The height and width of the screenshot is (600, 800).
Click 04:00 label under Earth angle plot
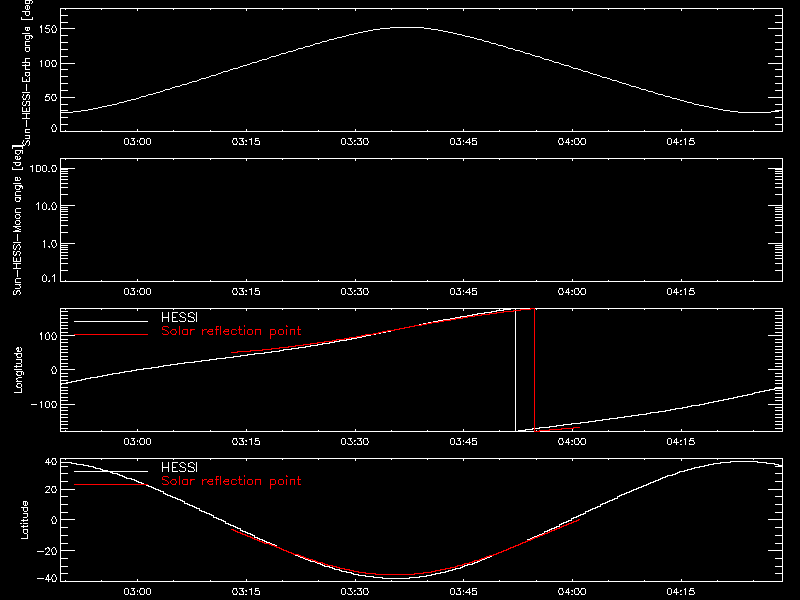[572, 142]
